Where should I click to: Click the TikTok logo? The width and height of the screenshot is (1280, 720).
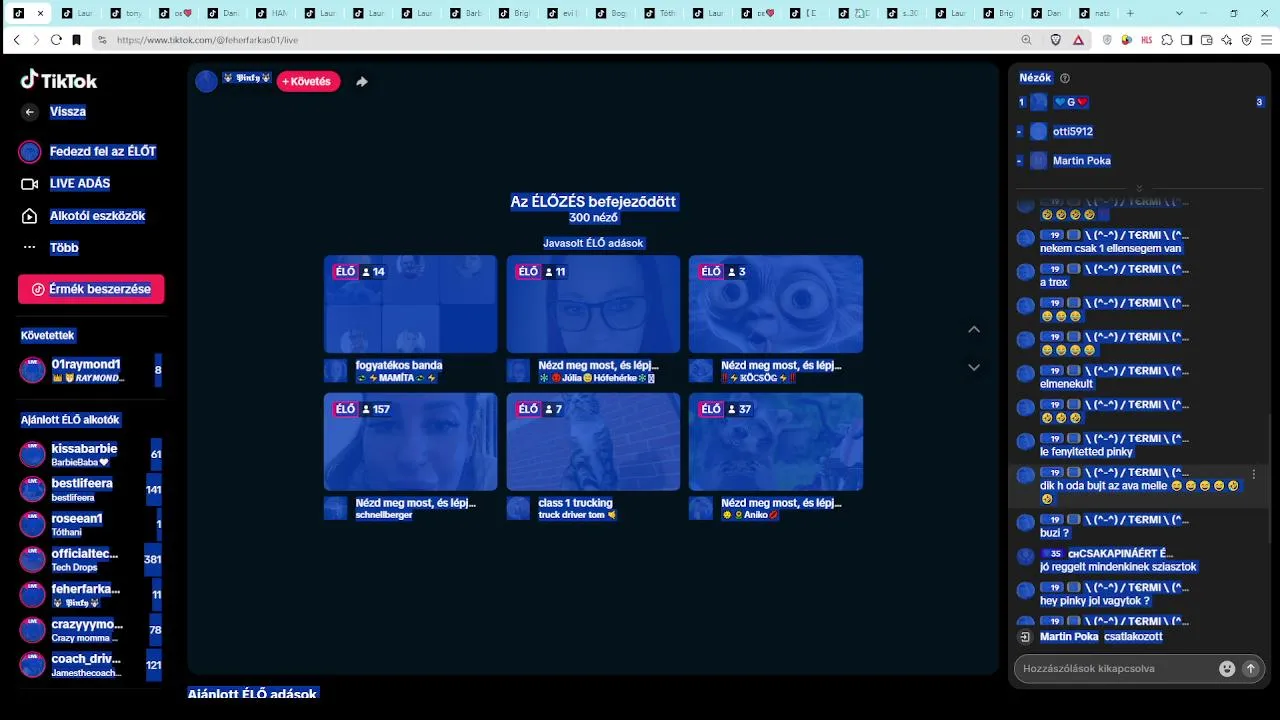point(59,80)
